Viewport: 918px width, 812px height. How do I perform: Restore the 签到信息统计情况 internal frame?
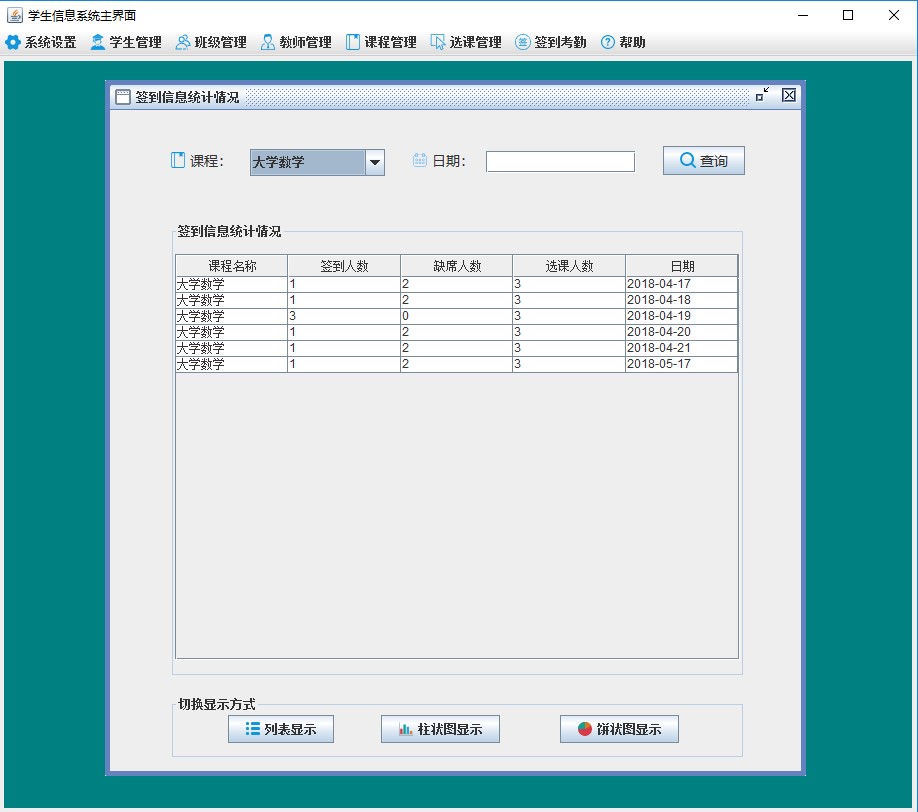[762, 94]
